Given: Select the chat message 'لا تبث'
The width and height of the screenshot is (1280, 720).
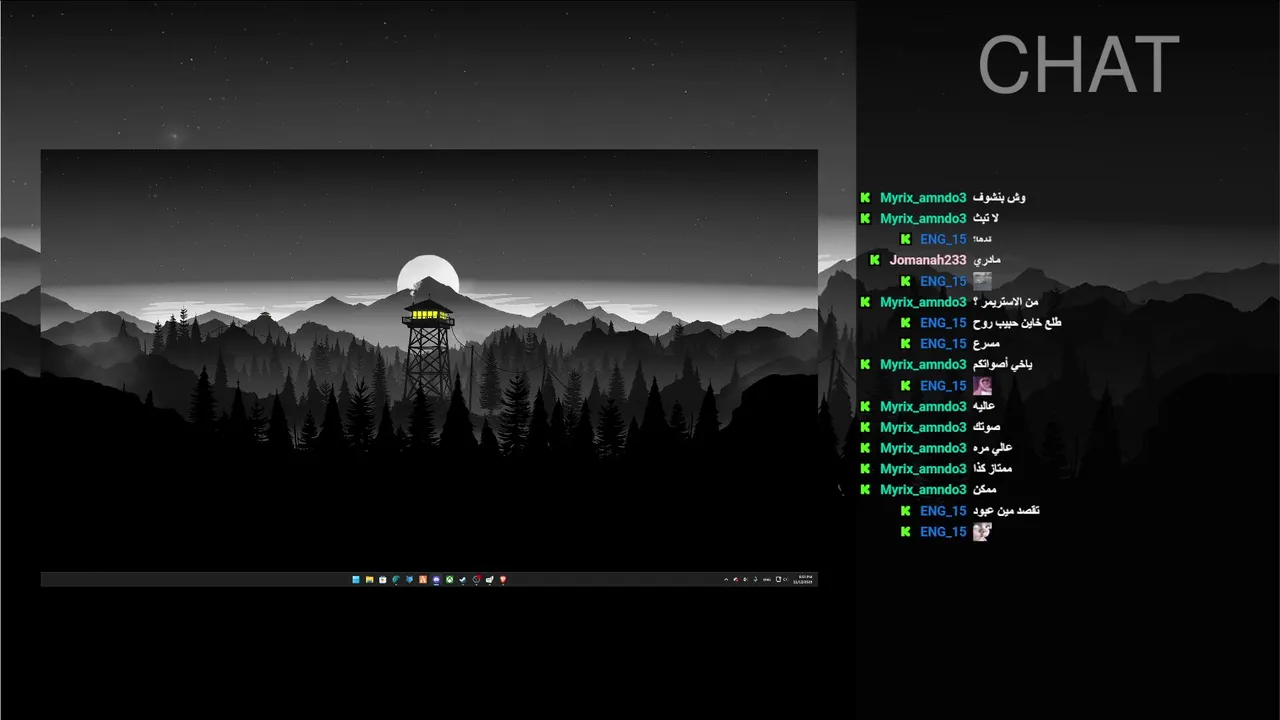Looking at the screenshot, I should 986,218.
